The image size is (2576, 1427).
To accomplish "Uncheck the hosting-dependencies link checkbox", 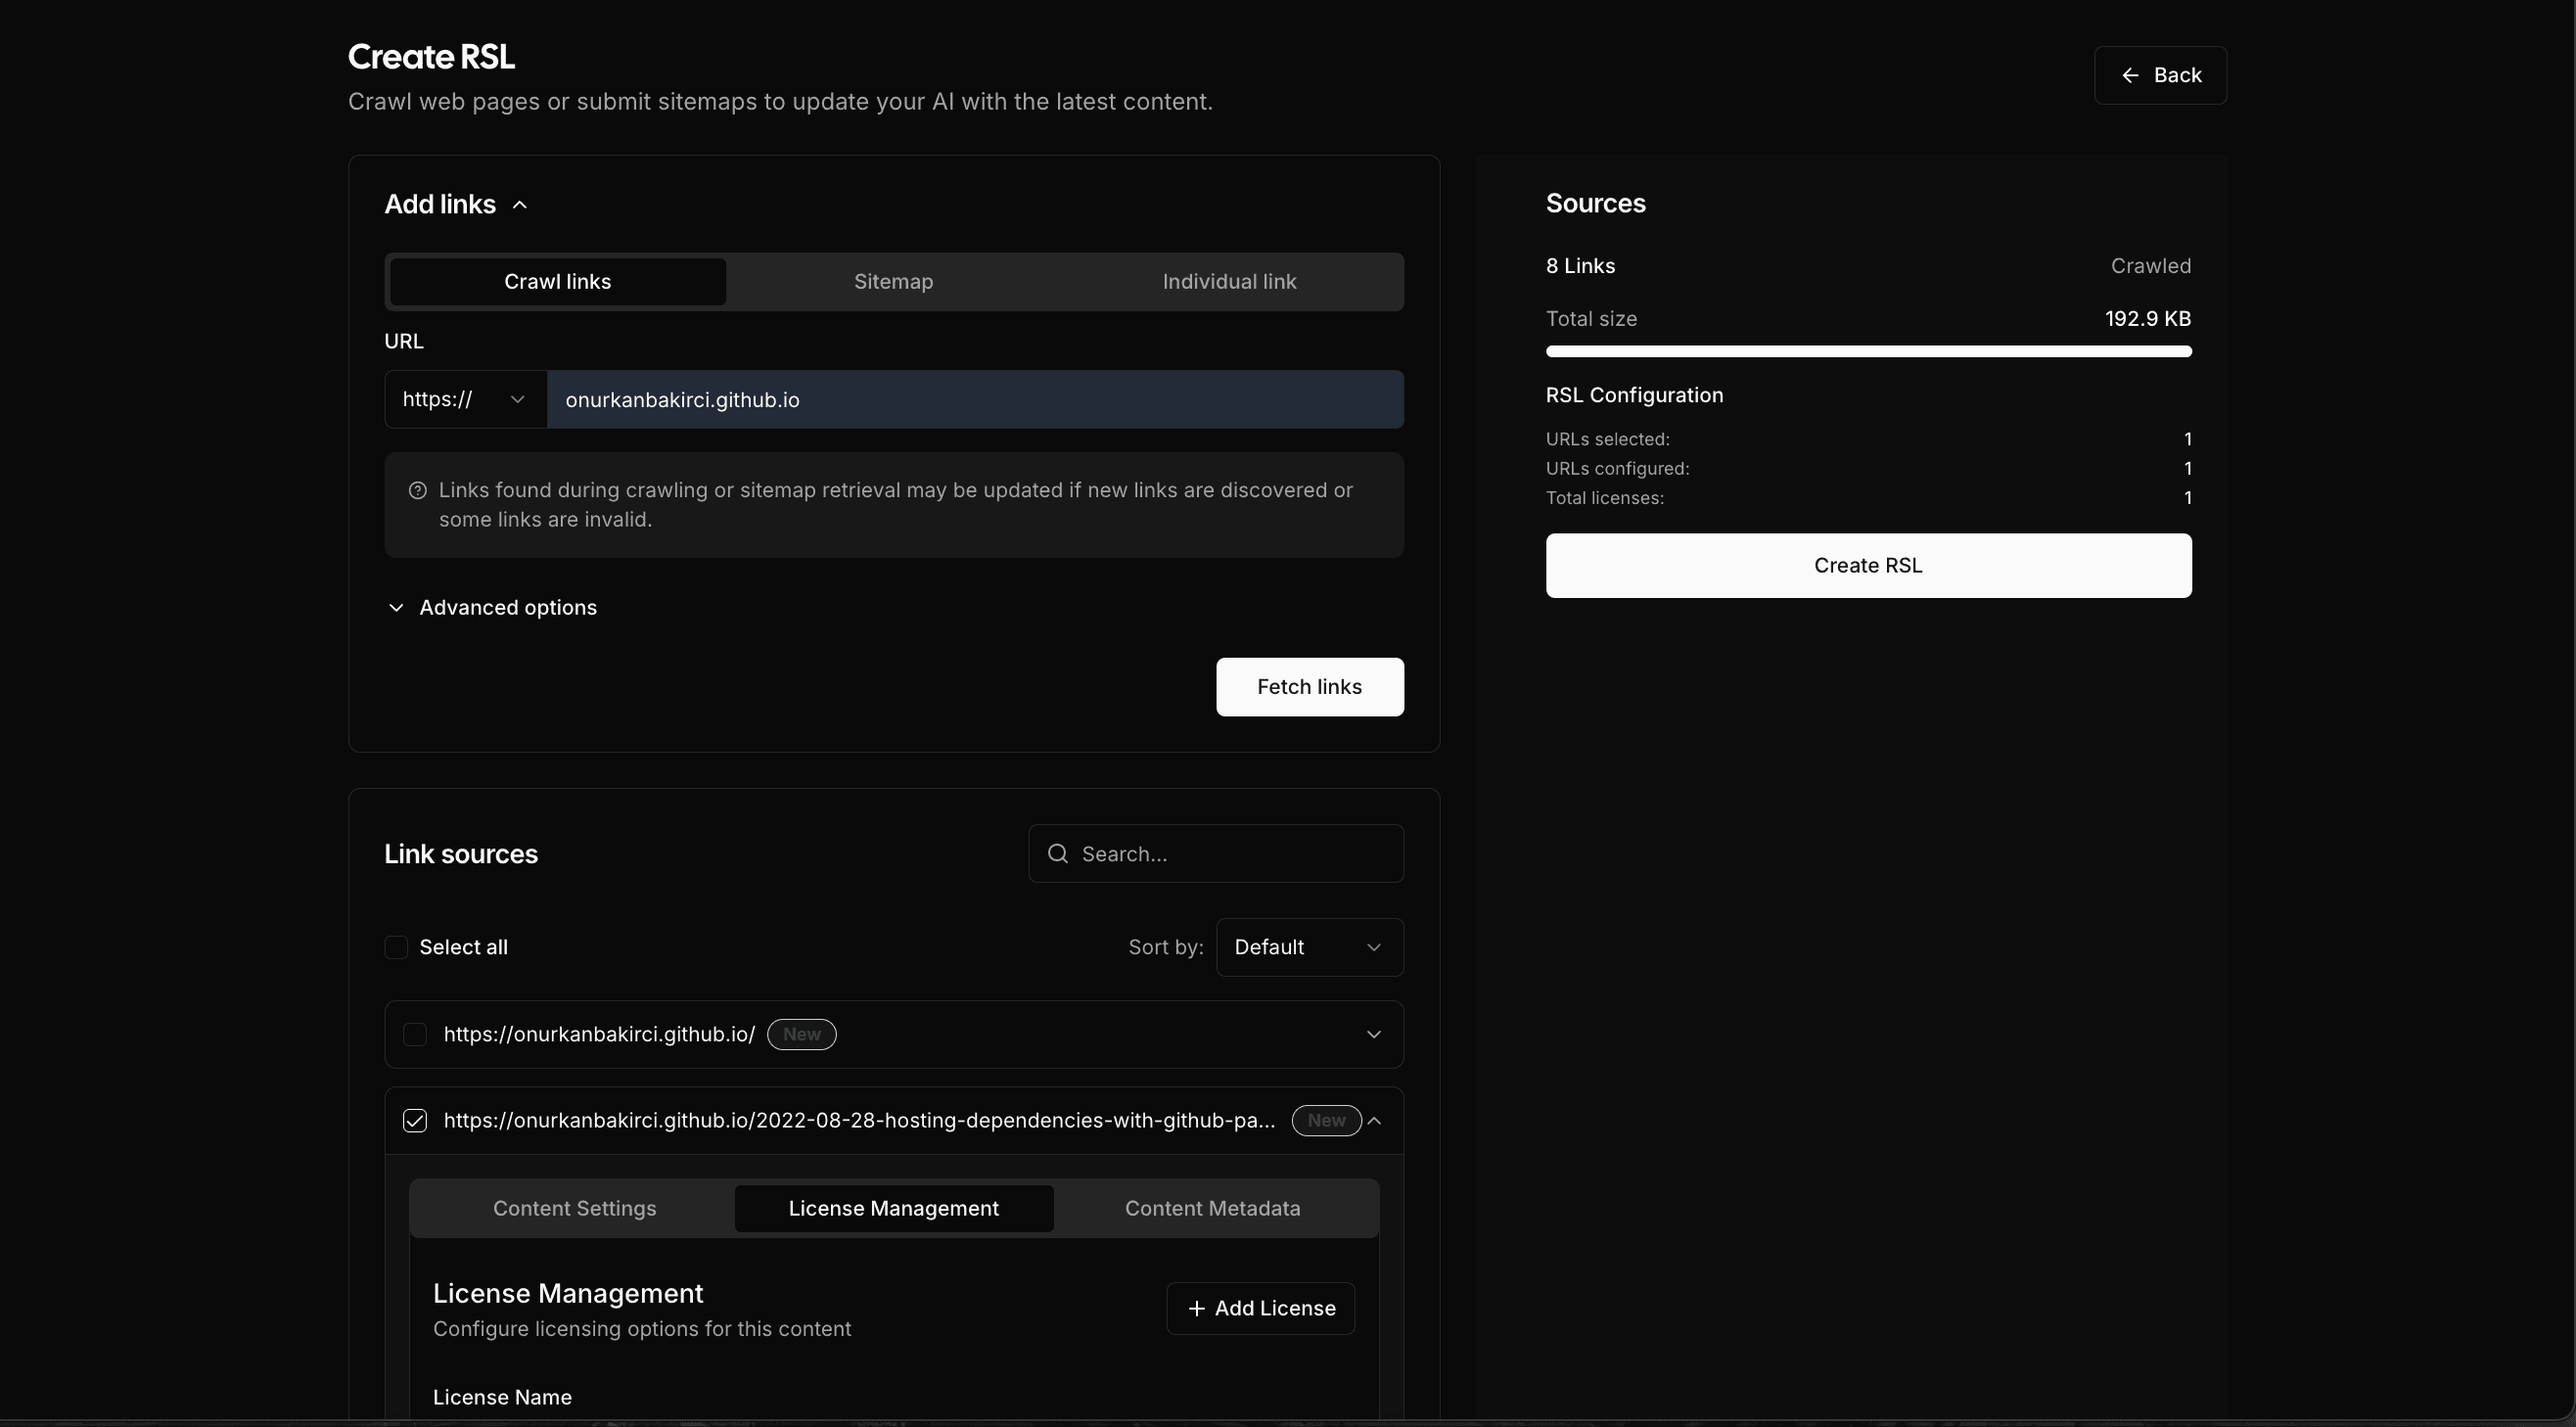I will coord(415,1121).
